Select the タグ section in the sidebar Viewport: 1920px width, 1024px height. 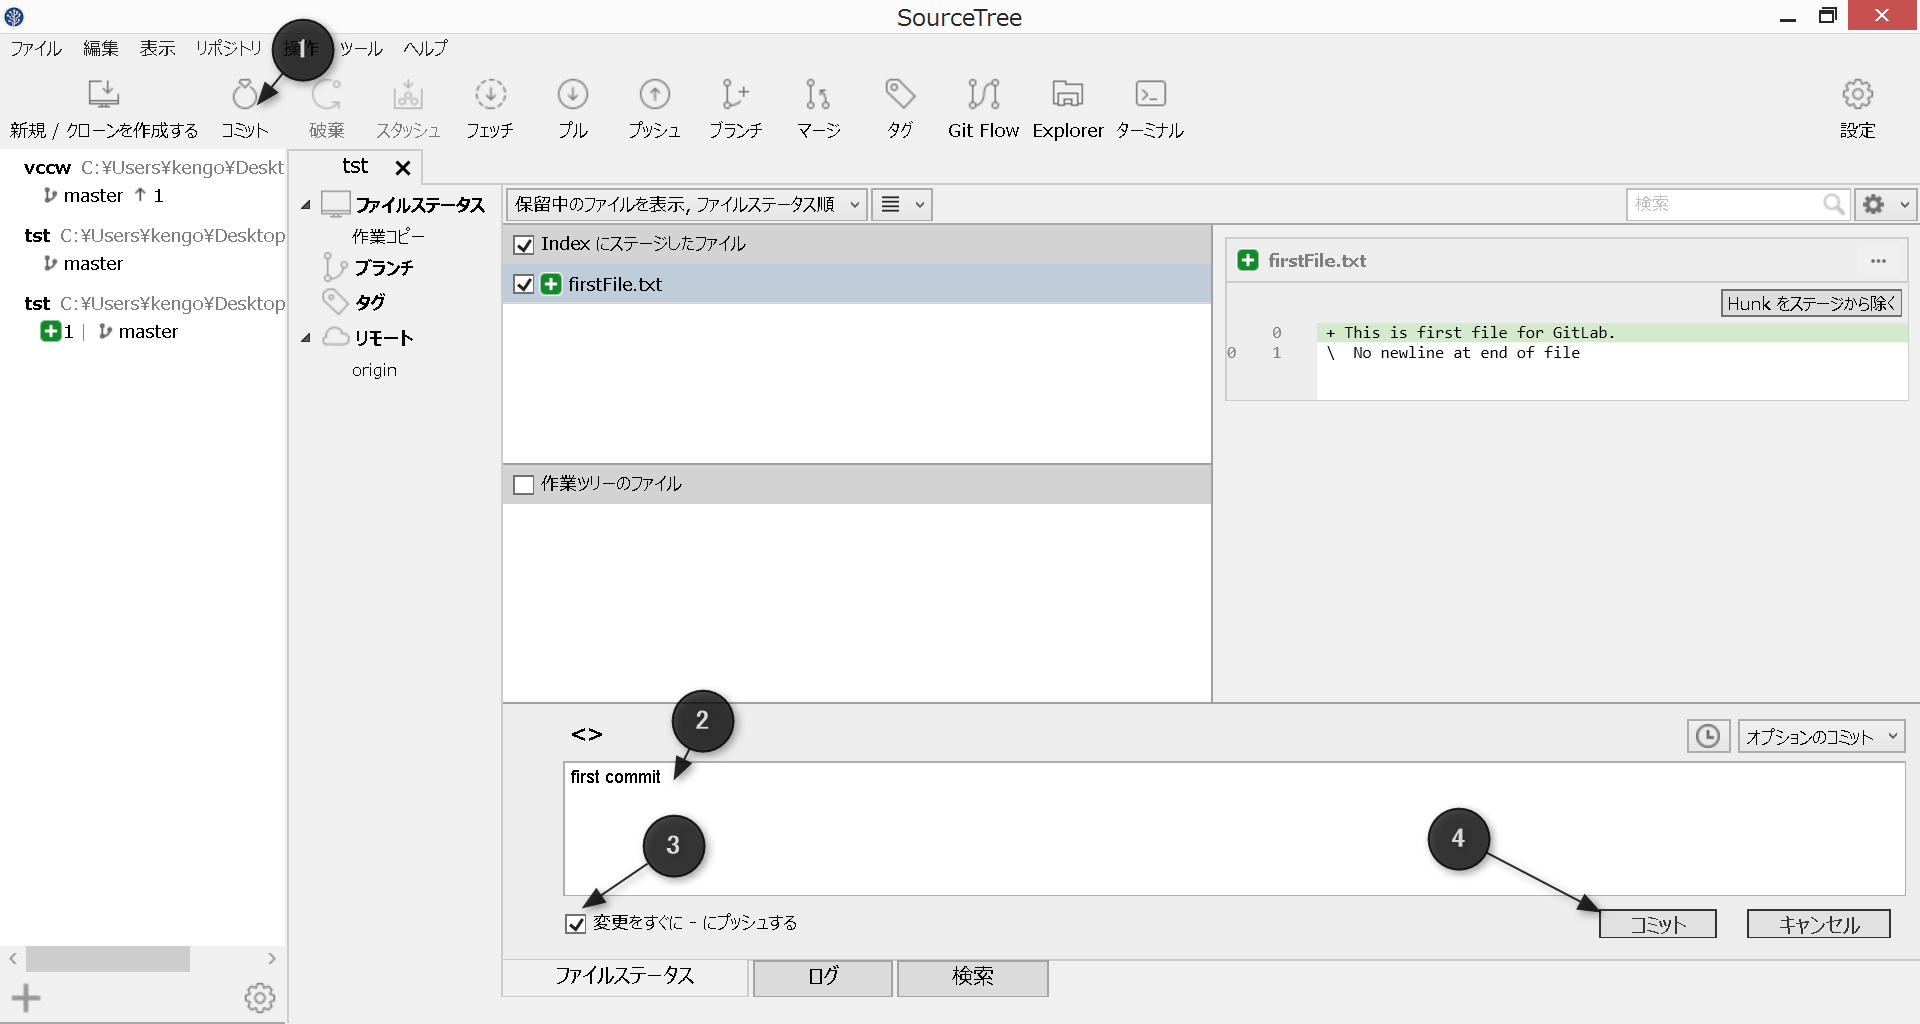click(x=369, y=302)
